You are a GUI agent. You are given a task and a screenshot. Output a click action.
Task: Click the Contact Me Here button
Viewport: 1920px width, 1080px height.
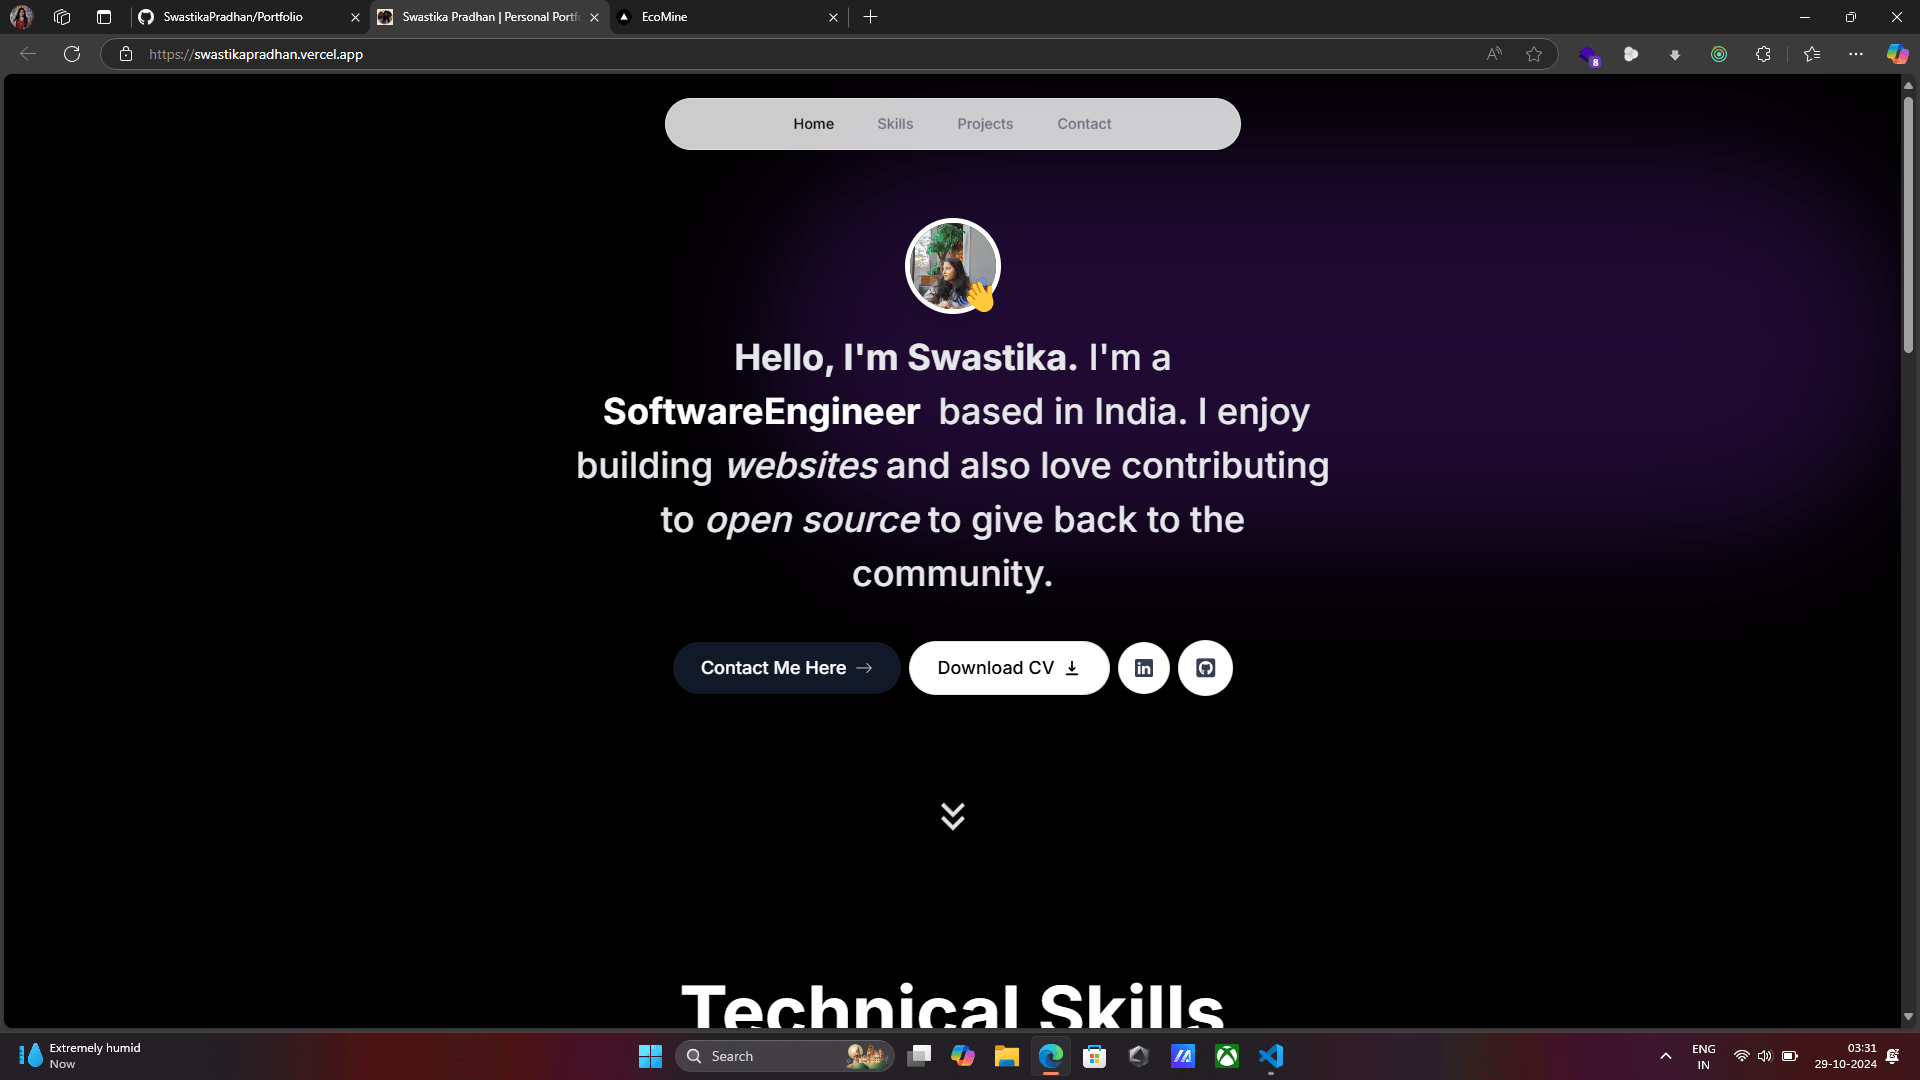tap(786, 668)
